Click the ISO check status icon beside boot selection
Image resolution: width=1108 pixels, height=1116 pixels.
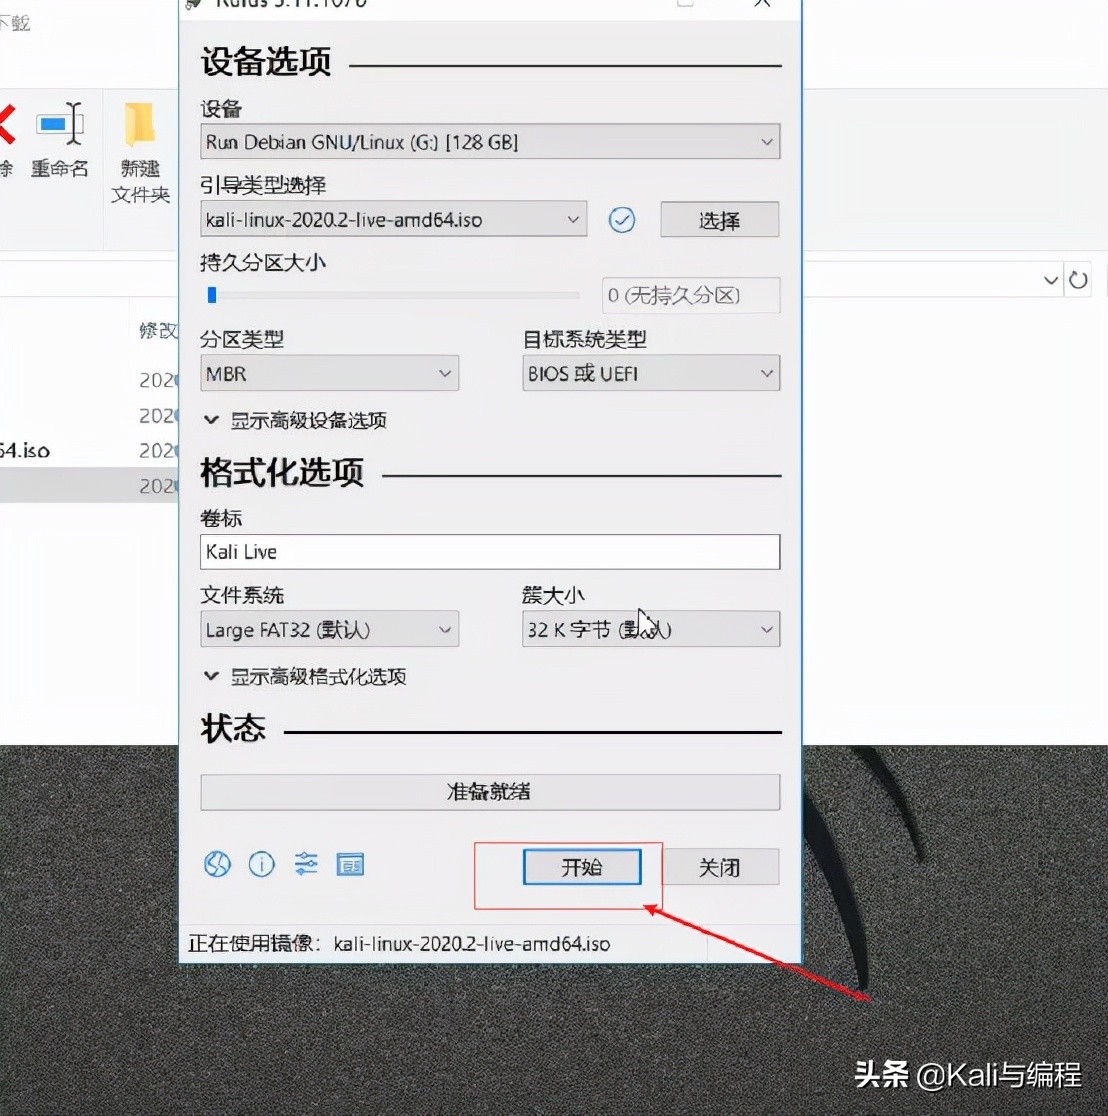622,220
